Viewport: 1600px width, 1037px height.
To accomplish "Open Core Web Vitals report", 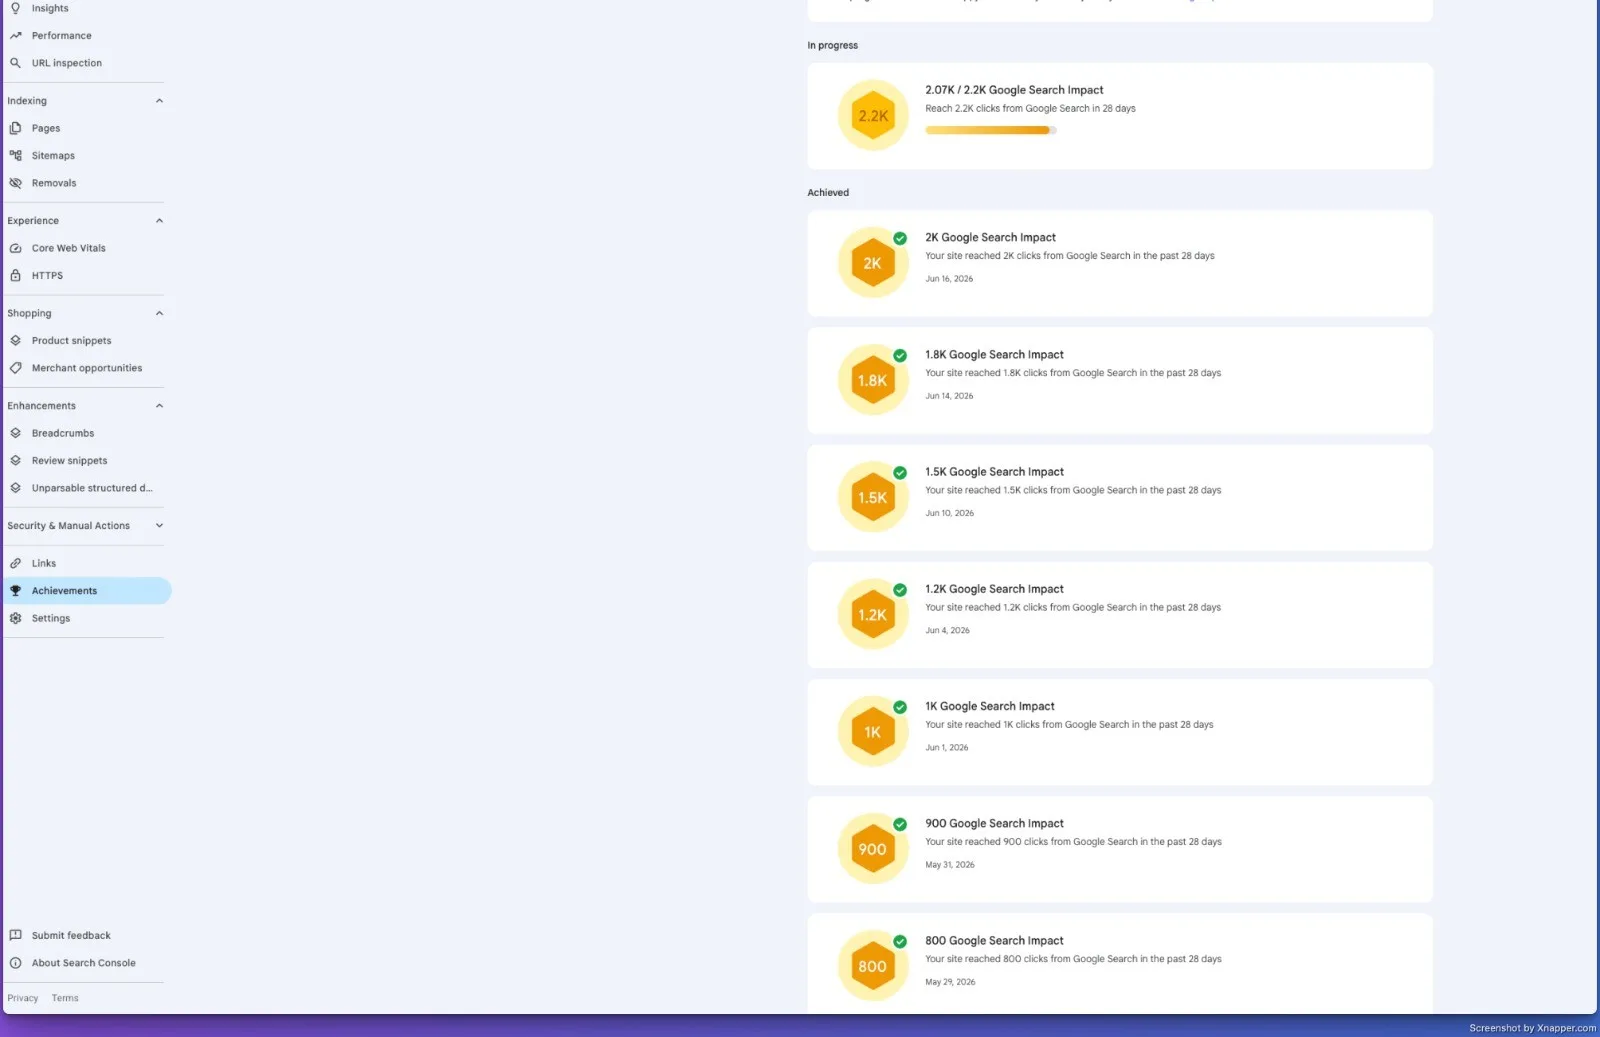I will click(68, 248).
